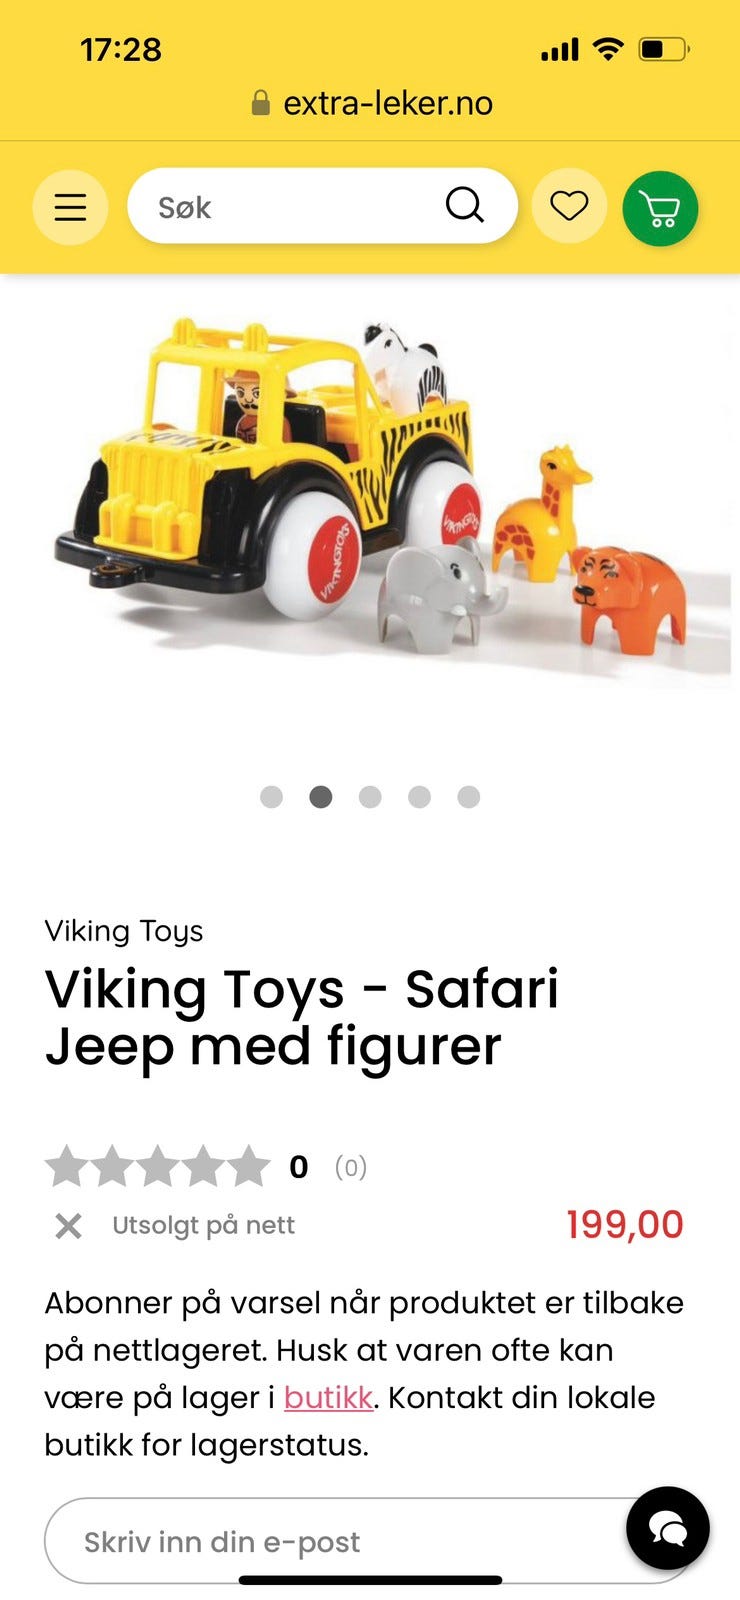Tap the search magnifier icon

464,206
